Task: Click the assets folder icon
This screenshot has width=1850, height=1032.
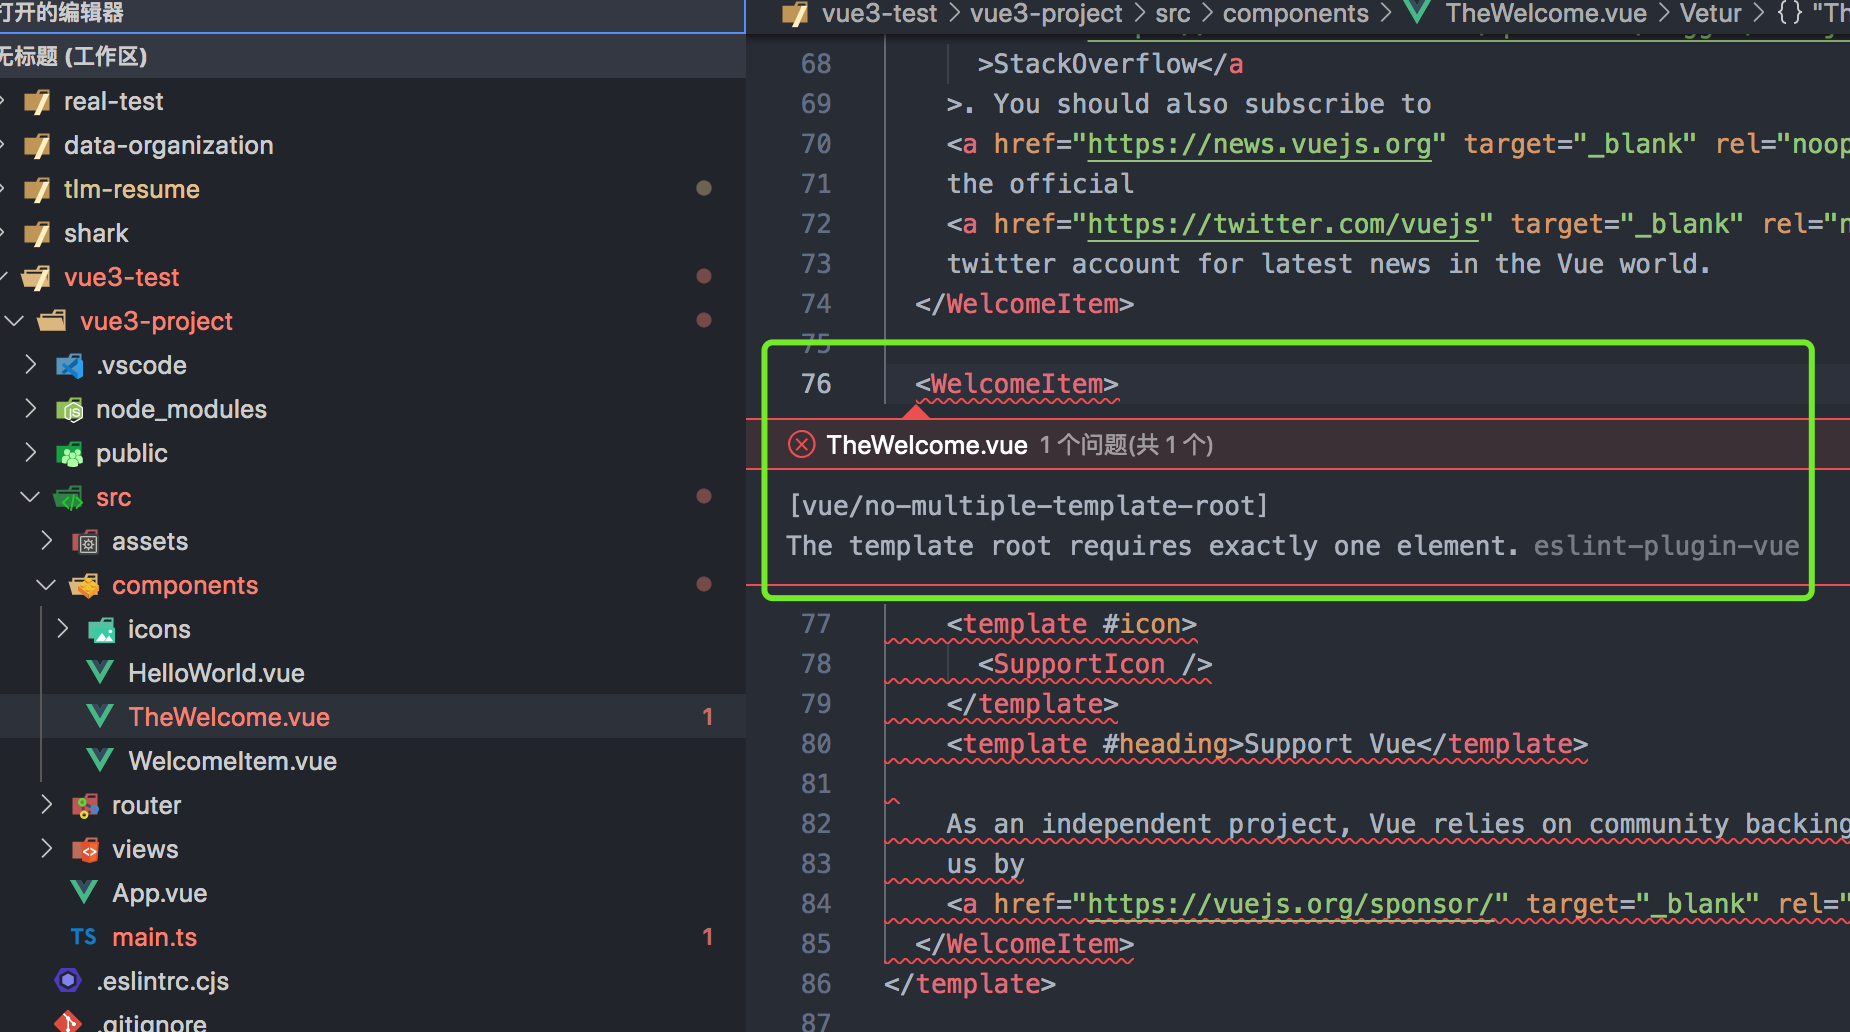Action: (85, 542)
